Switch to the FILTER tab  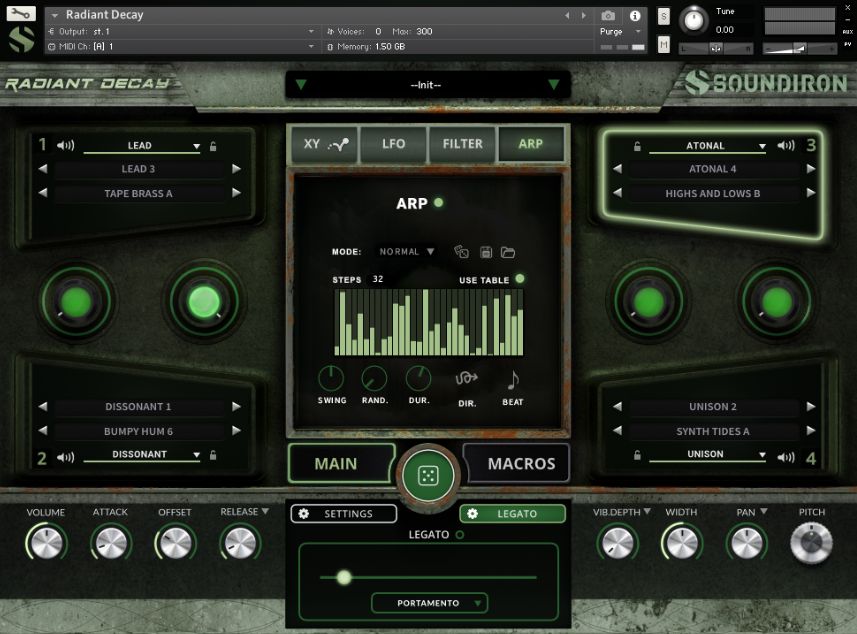click(462, 144)
